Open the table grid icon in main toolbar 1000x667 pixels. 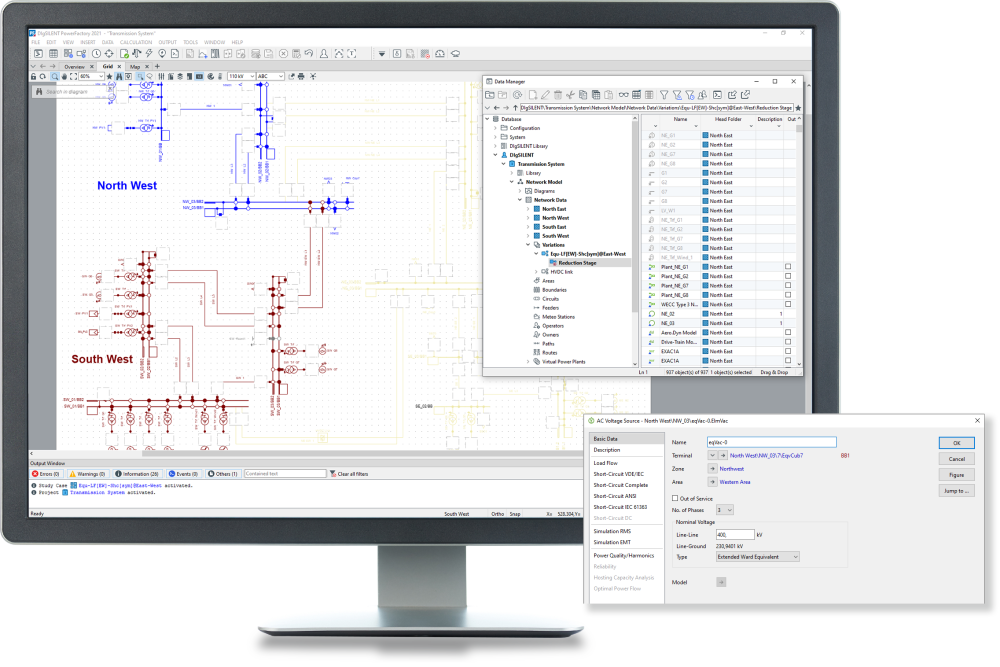pos(54,54)
